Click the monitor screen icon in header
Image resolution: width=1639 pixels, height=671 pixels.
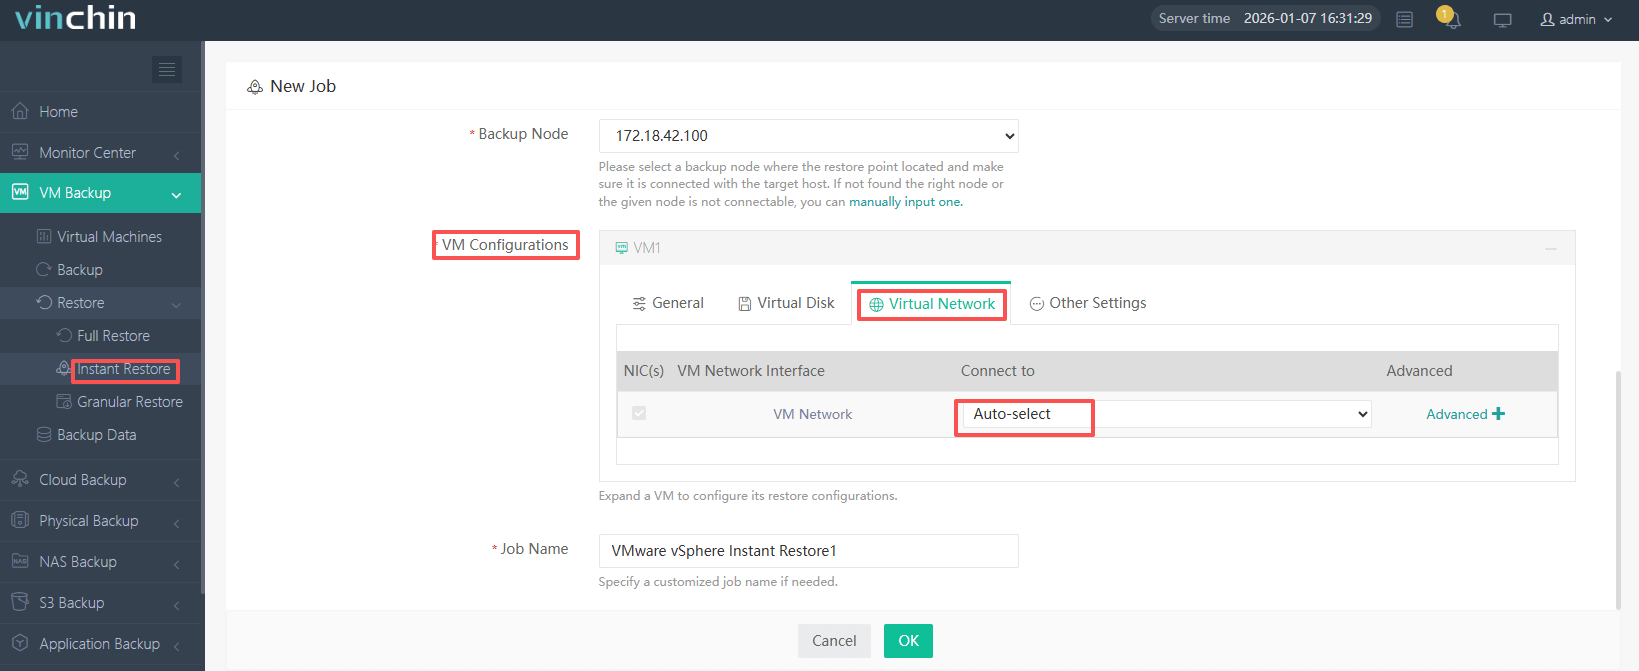click(x=1502, y=20)
